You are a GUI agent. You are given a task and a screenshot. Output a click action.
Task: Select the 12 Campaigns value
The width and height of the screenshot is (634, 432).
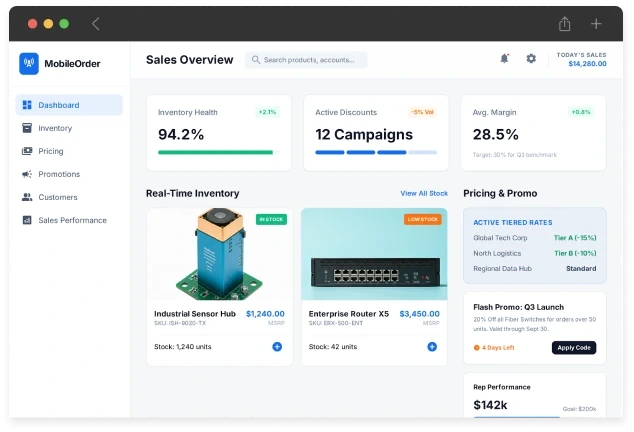[x=364, y=134]
